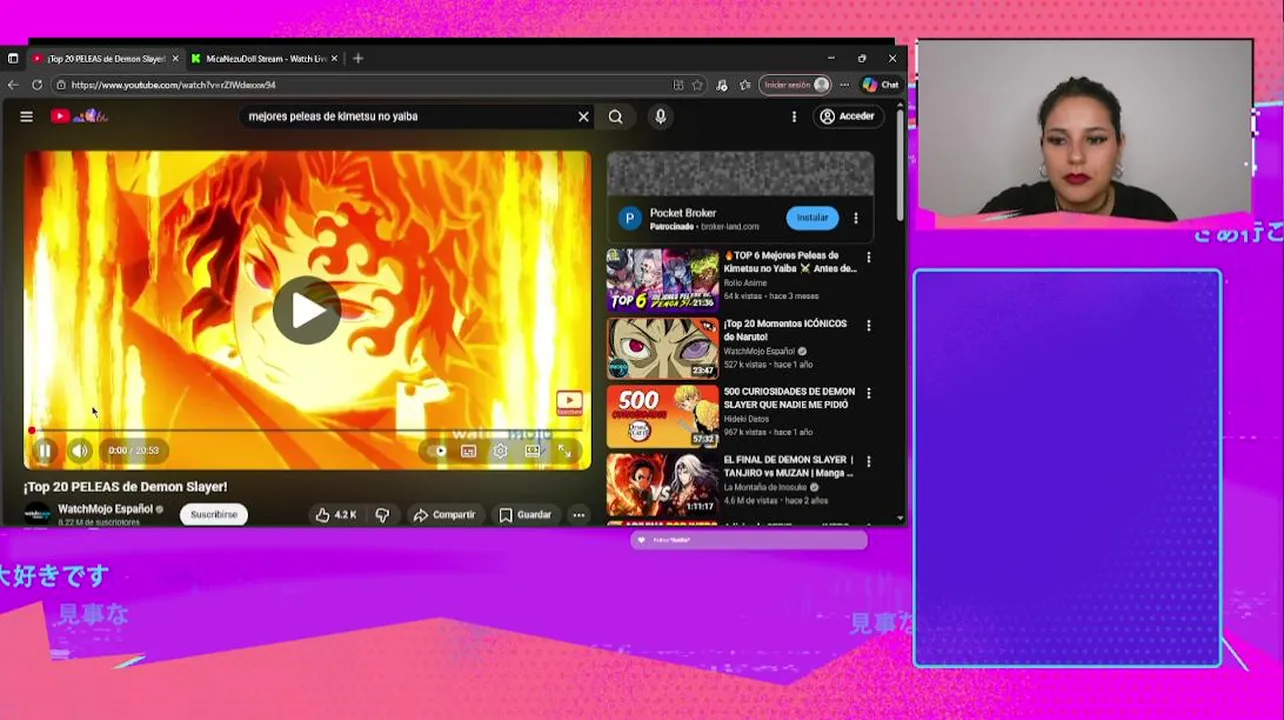Click the Acceder sign-in button
The width and height of the screenshot is (1284, 720).
point(847,116)
